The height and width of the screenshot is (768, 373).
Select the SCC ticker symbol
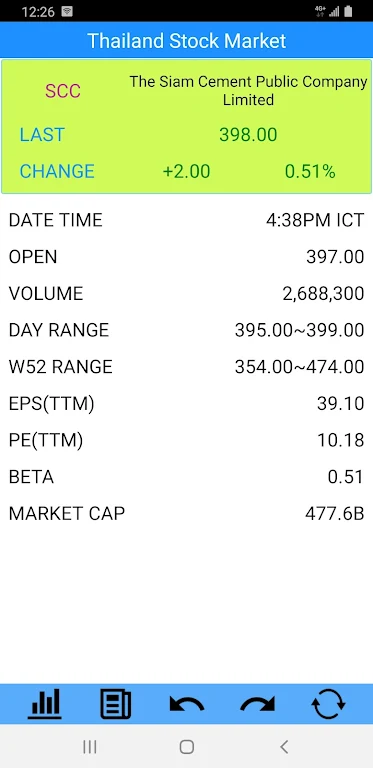click(63, 91)
